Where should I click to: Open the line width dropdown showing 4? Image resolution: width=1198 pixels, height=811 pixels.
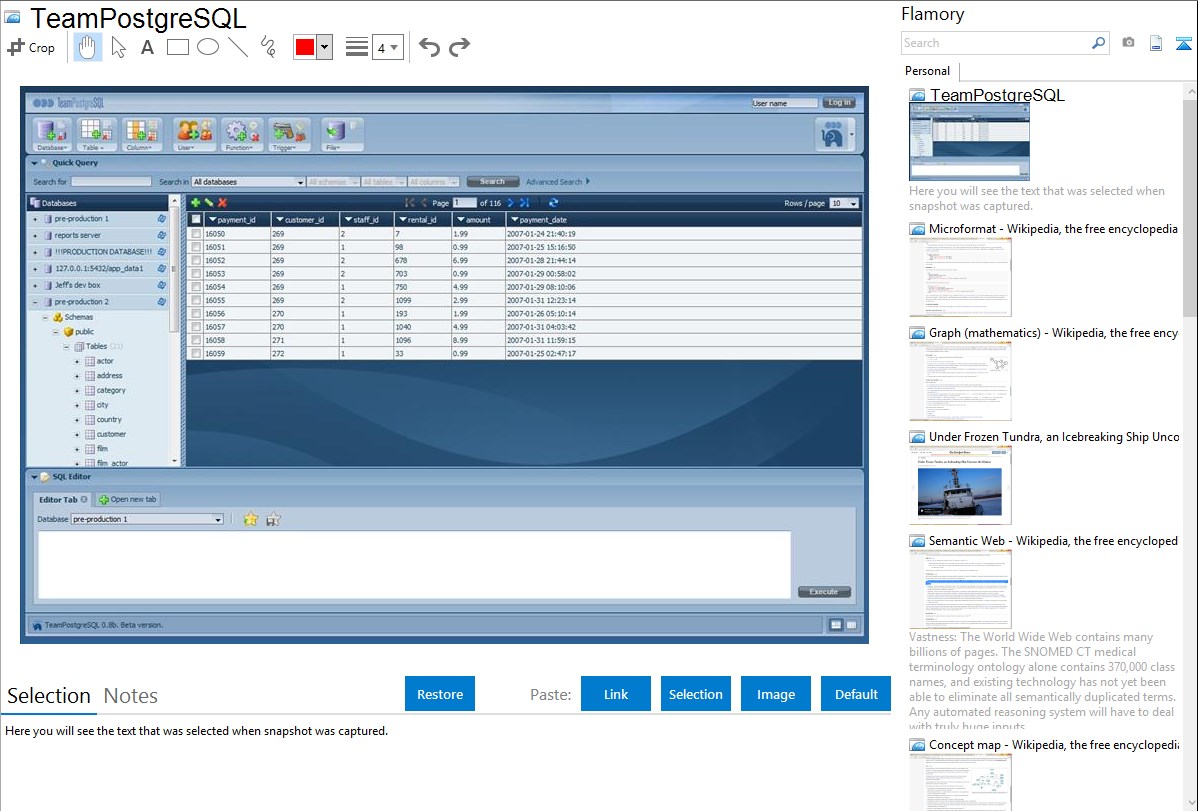tap(388, 48)
